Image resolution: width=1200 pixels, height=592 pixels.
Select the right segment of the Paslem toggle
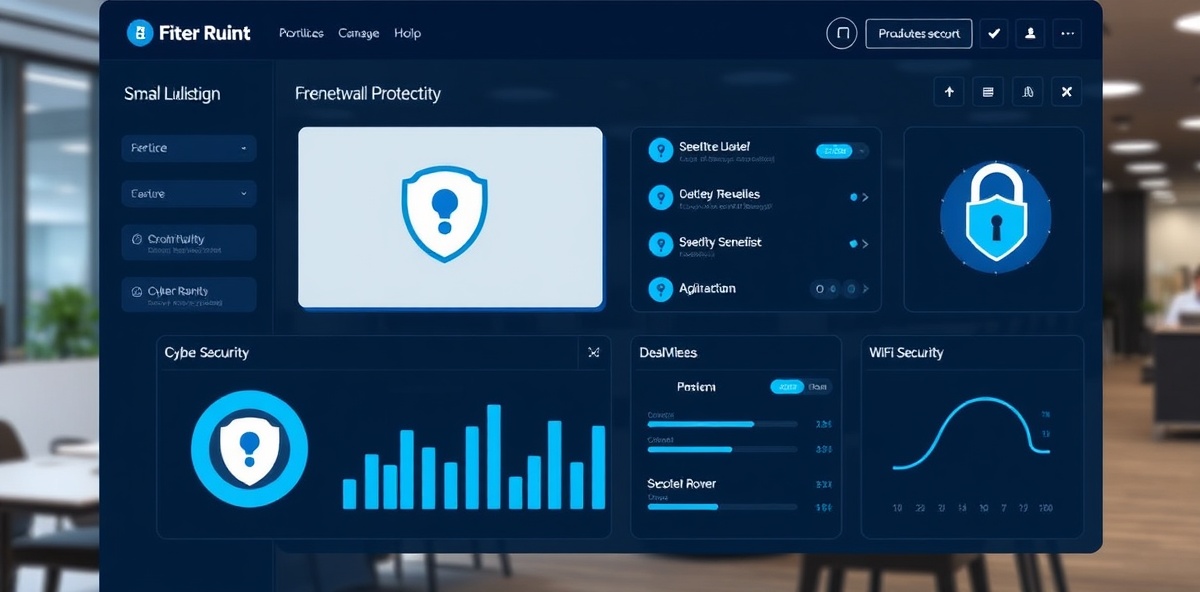818,387
